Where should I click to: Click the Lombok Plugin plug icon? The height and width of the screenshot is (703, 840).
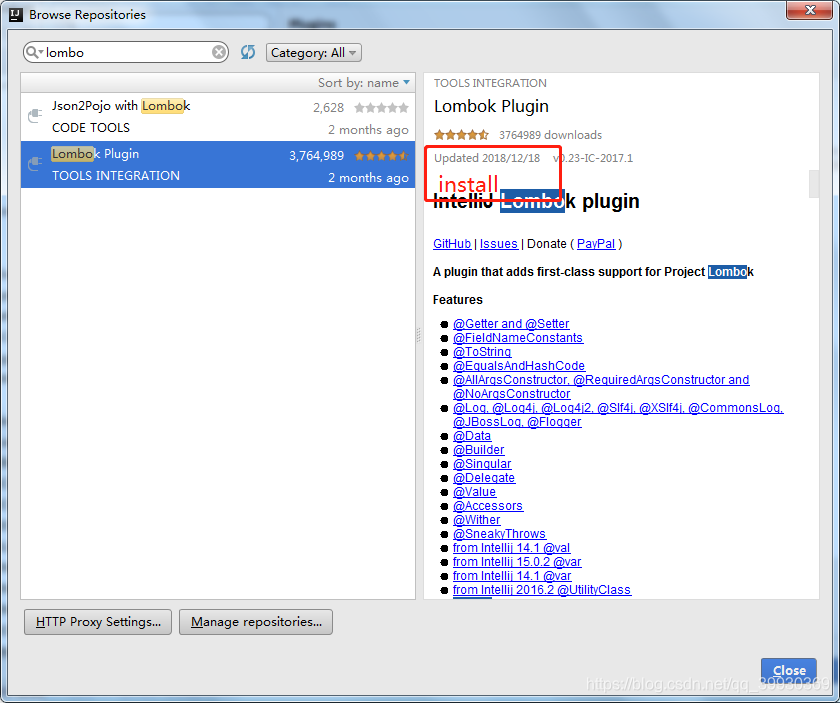[x=35, y=163]
